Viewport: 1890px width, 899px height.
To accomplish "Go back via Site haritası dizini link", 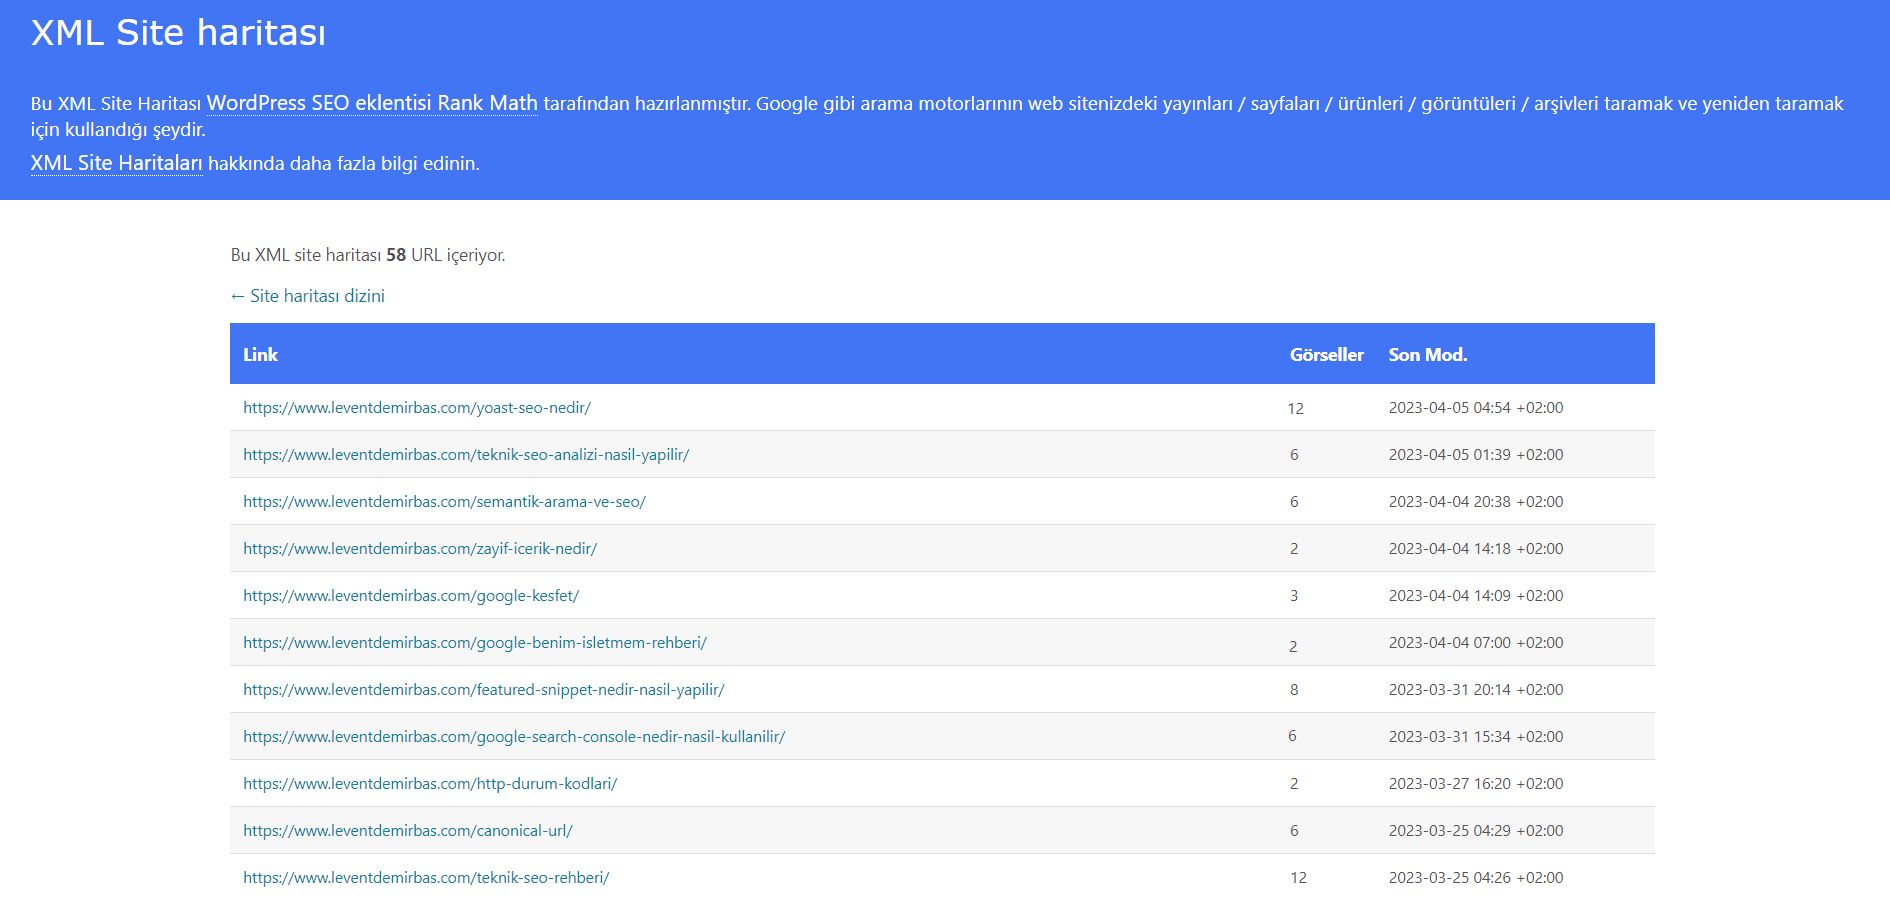I will (308, 296).
